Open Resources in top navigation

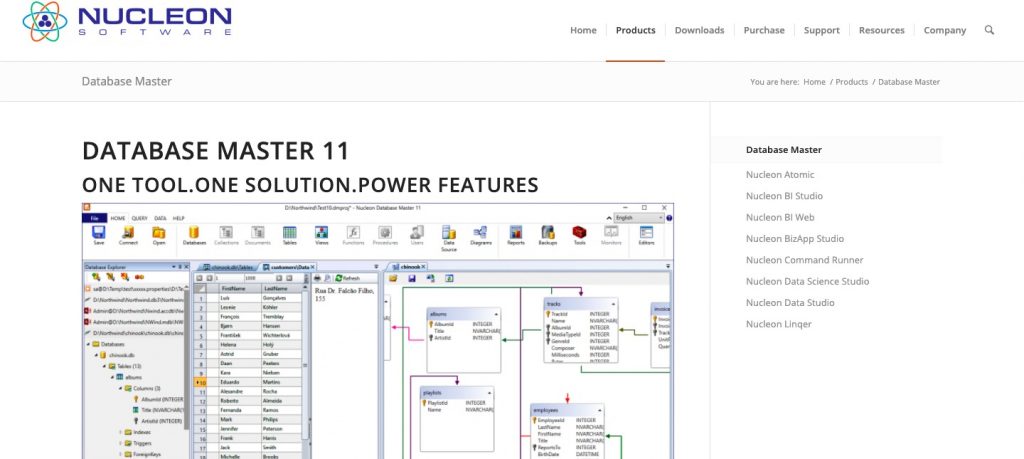tap(882, 30)
